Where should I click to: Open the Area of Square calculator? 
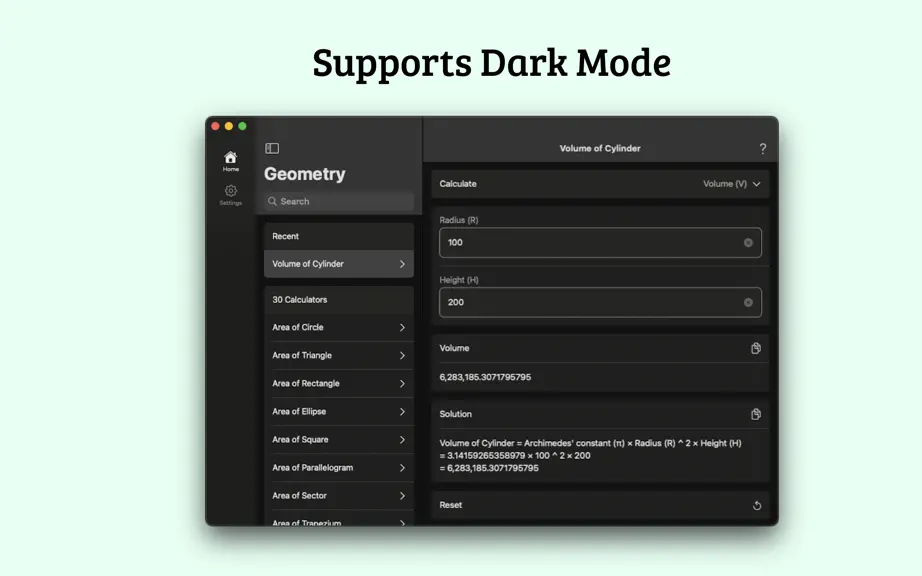tap(339, 440)
